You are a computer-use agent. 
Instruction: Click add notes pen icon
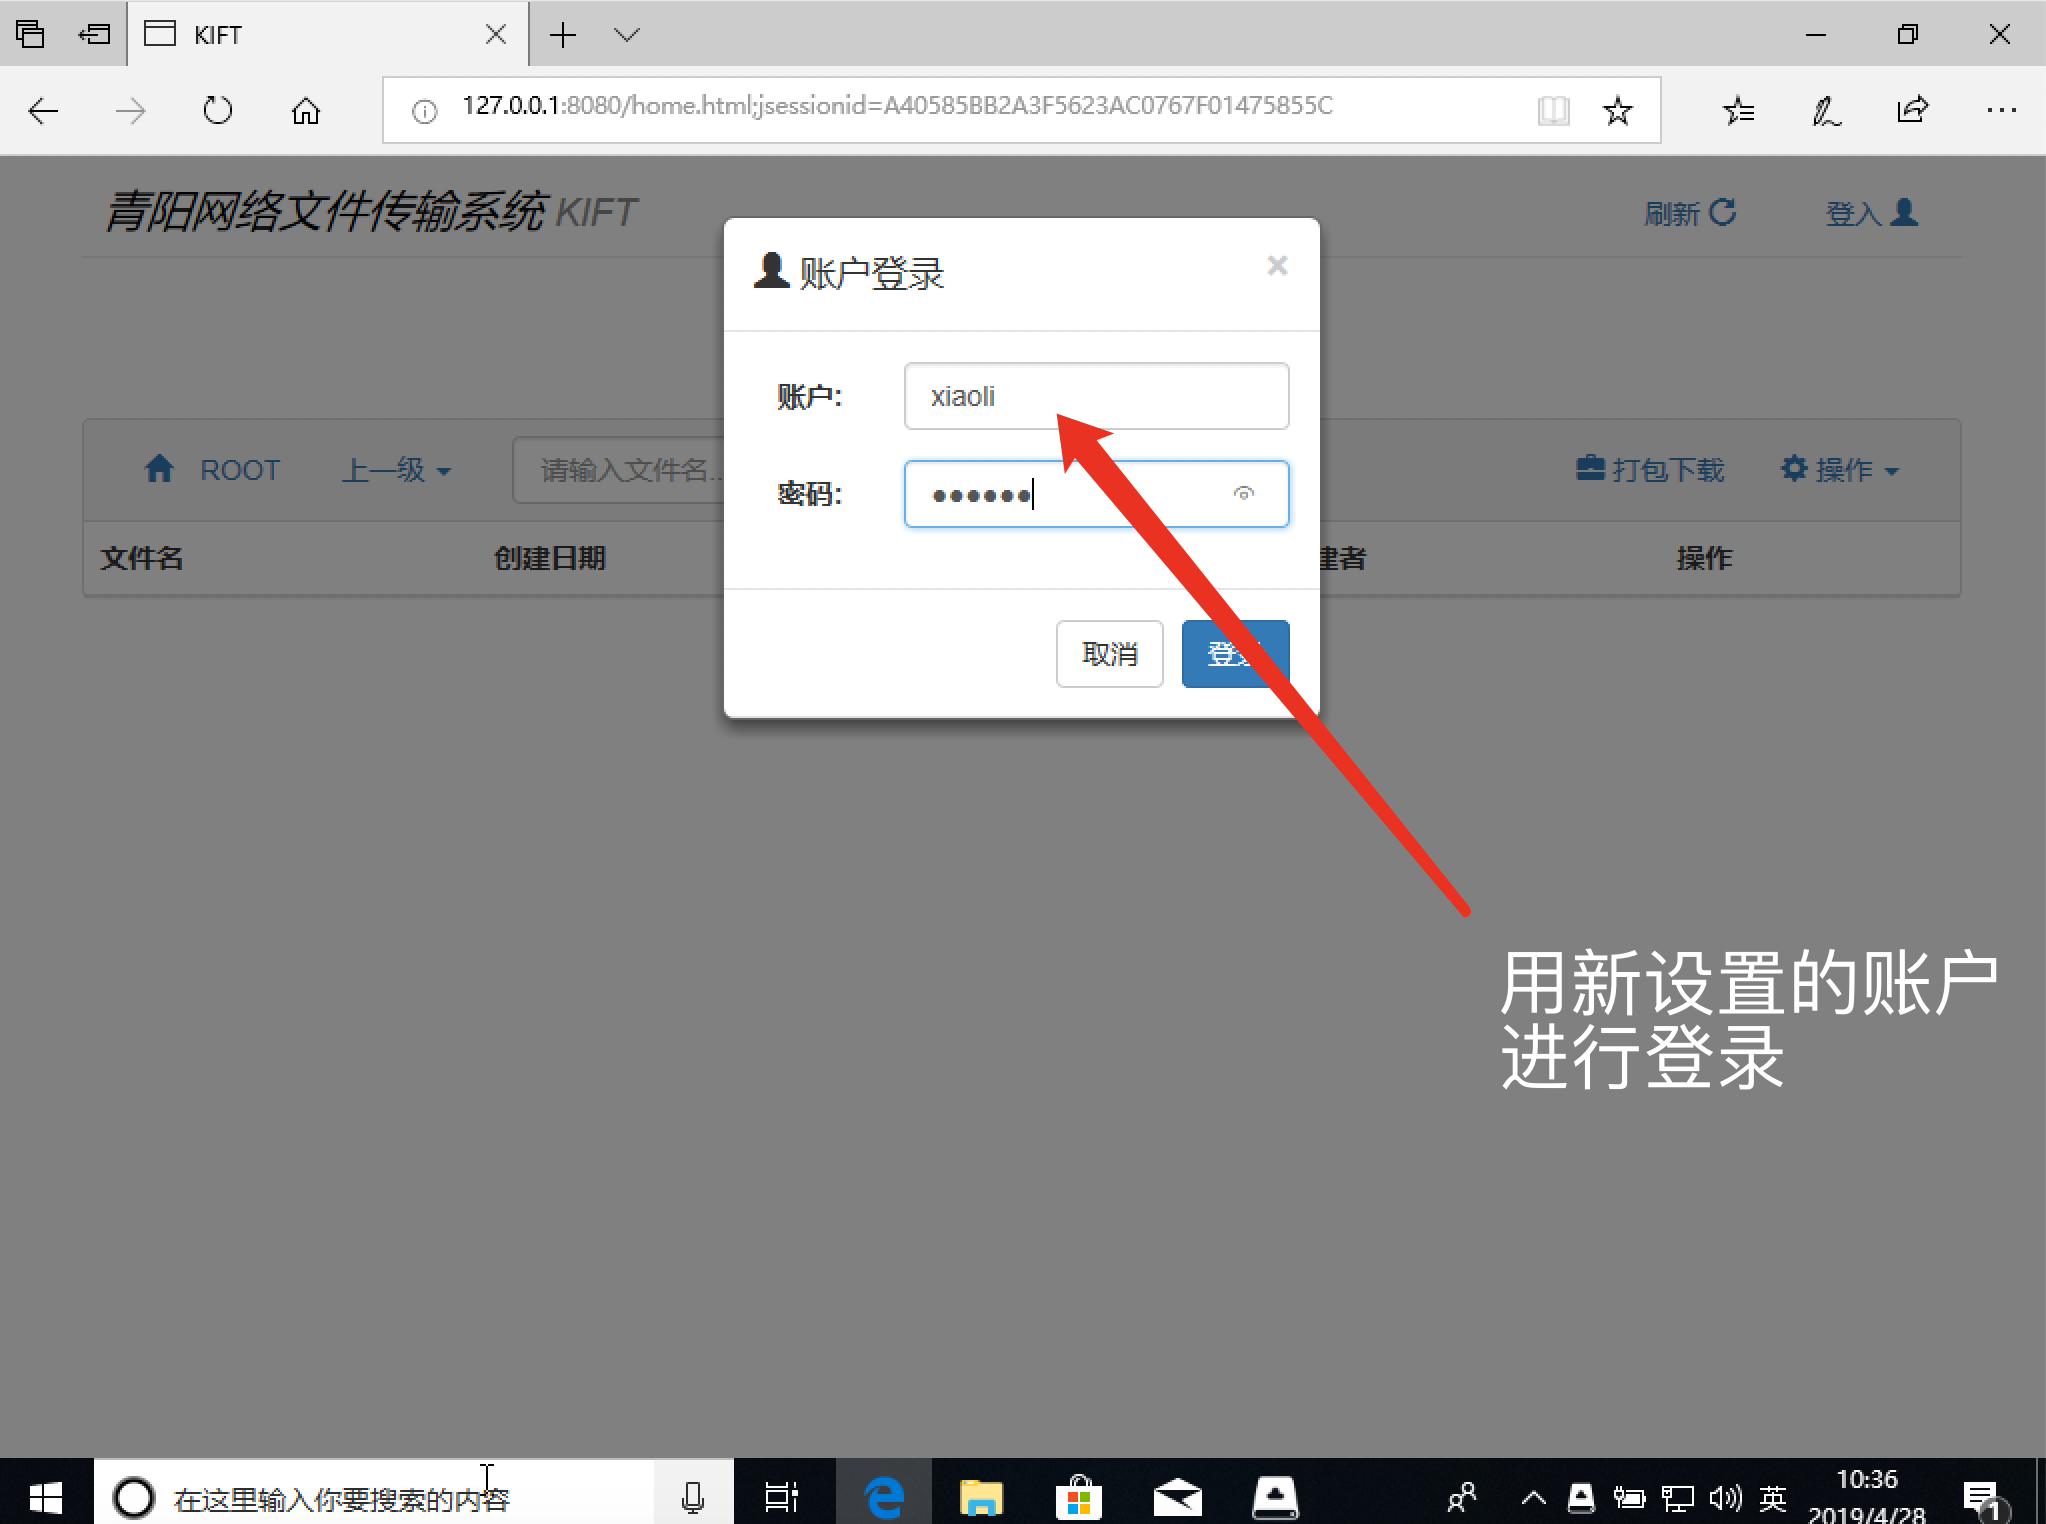[x=1826, y=110]
